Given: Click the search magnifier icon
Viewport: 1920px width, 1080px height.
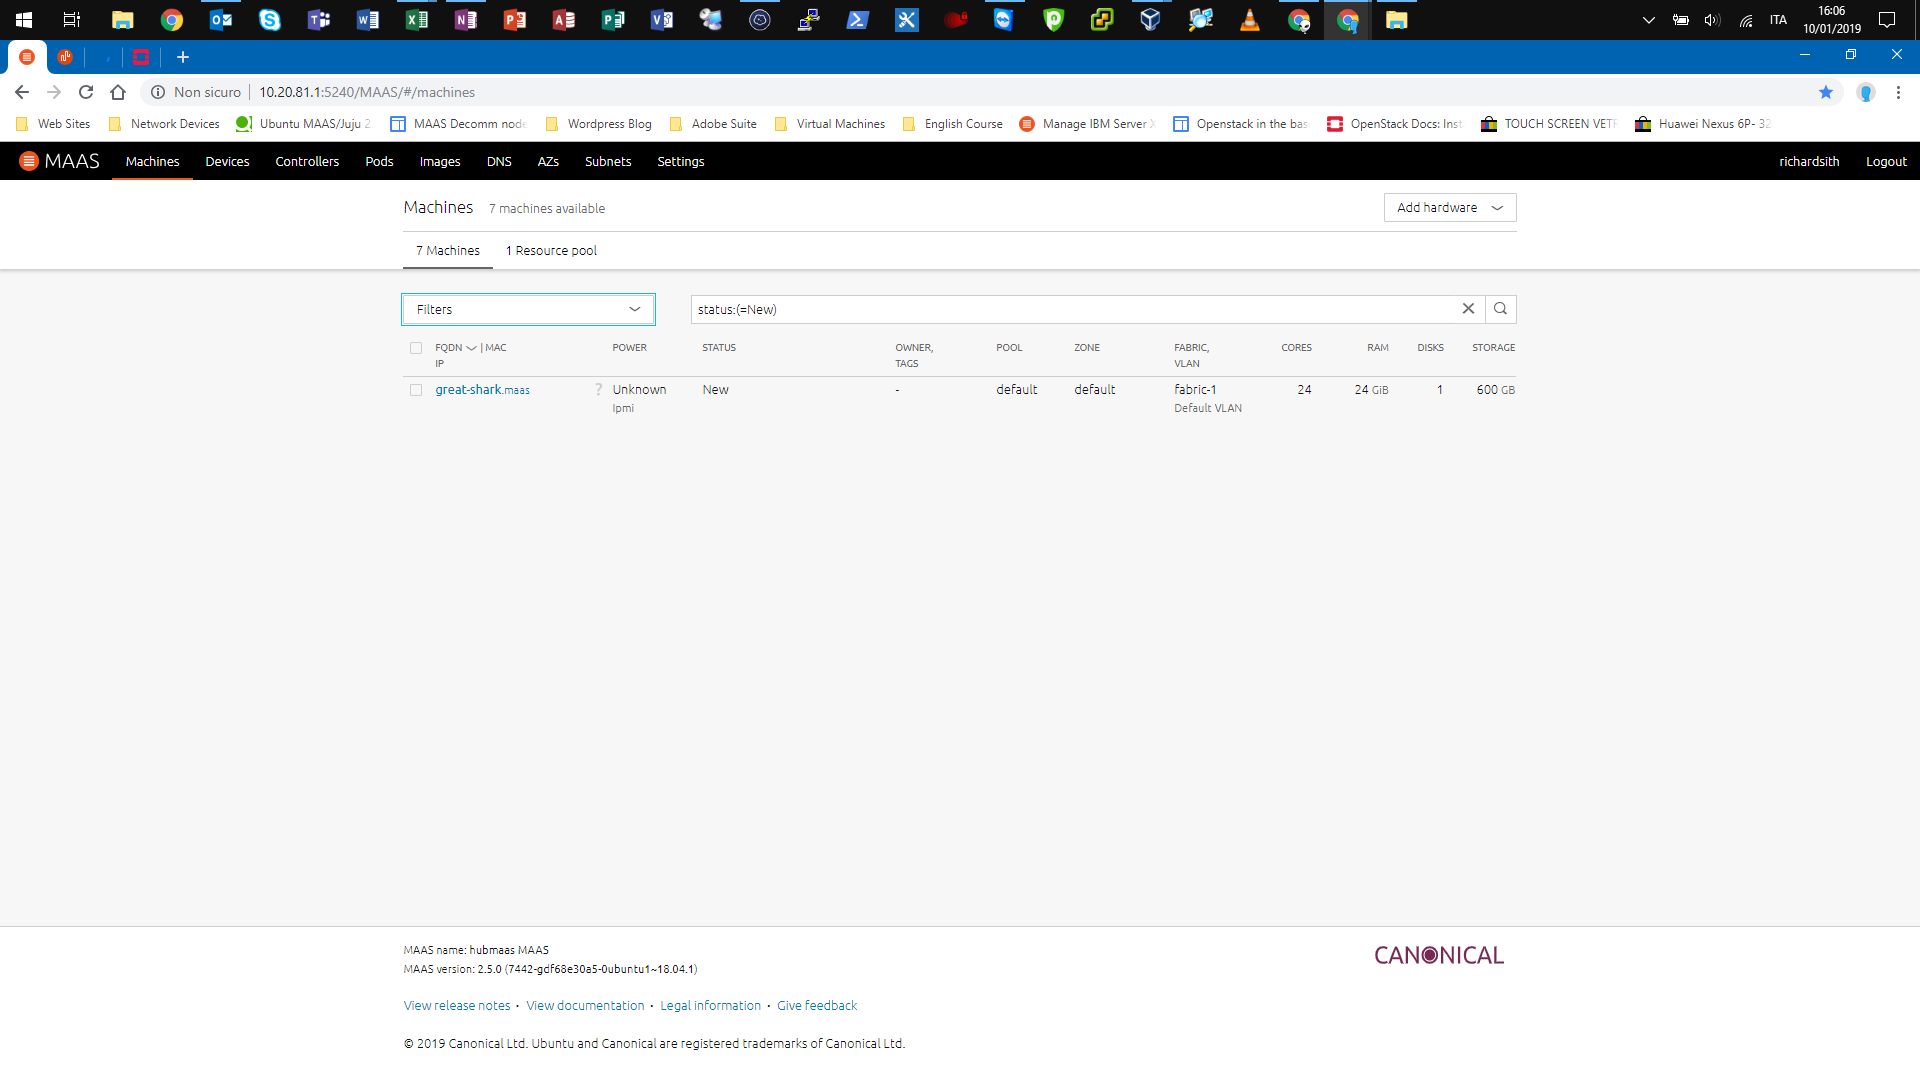Looking at the screenshot, I should (x=1500, y=309).
